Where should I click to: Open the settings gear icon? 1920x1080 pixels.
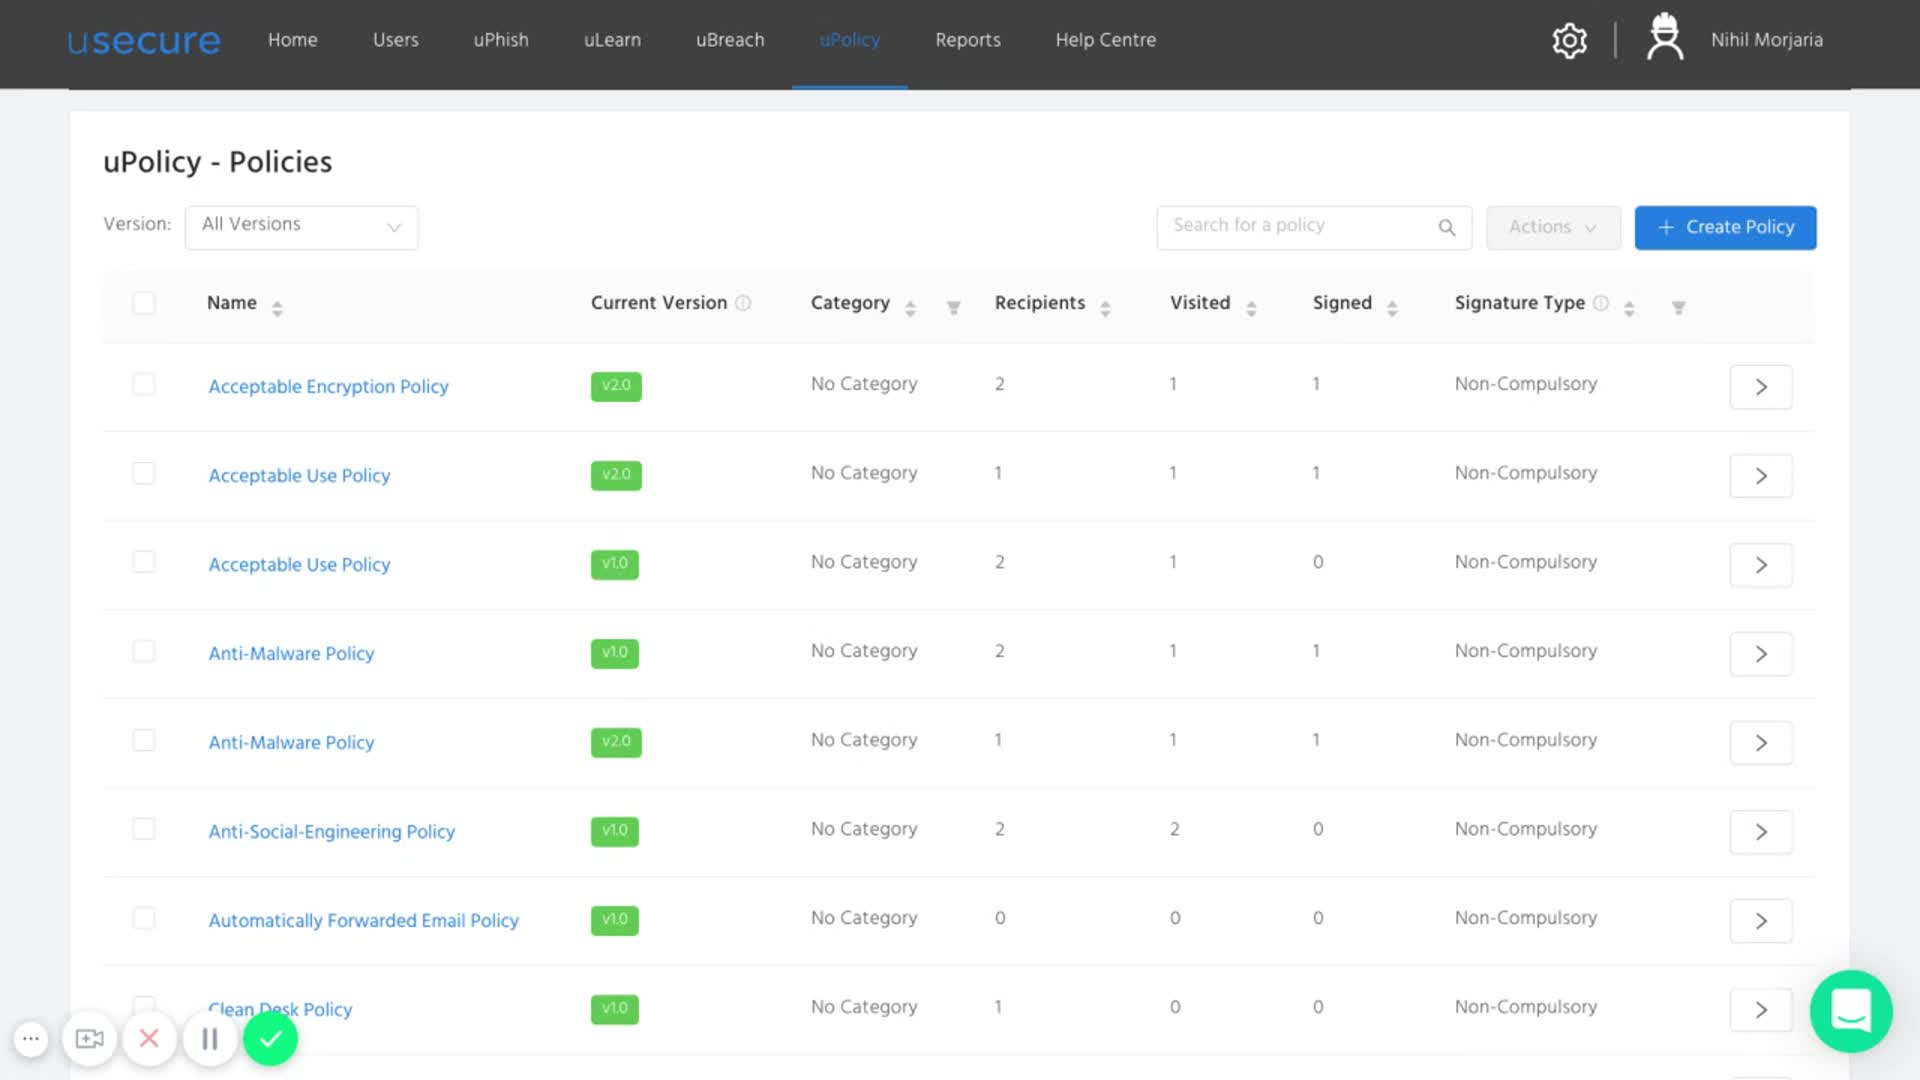pos(1569,40)
